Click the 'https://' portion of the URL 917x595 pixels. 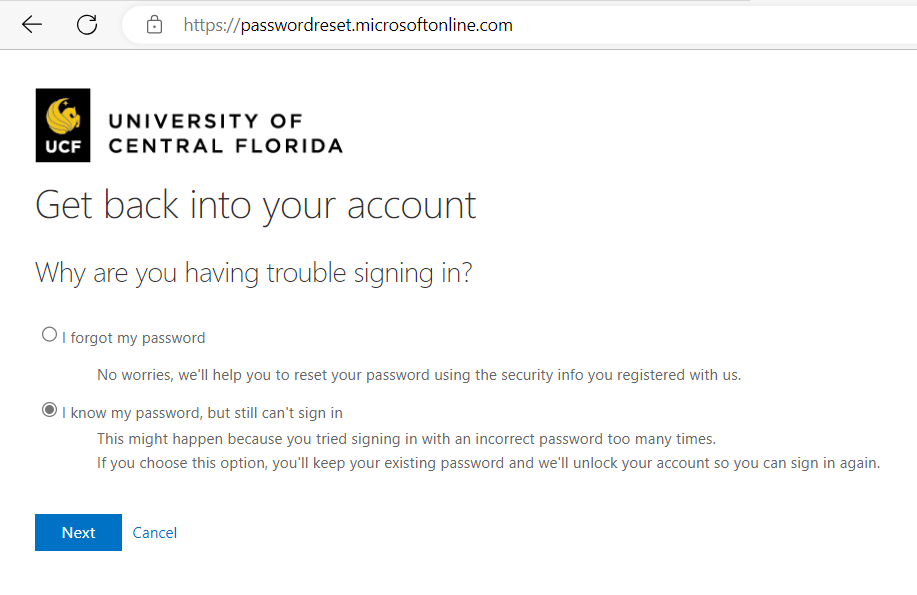point(212,25)
